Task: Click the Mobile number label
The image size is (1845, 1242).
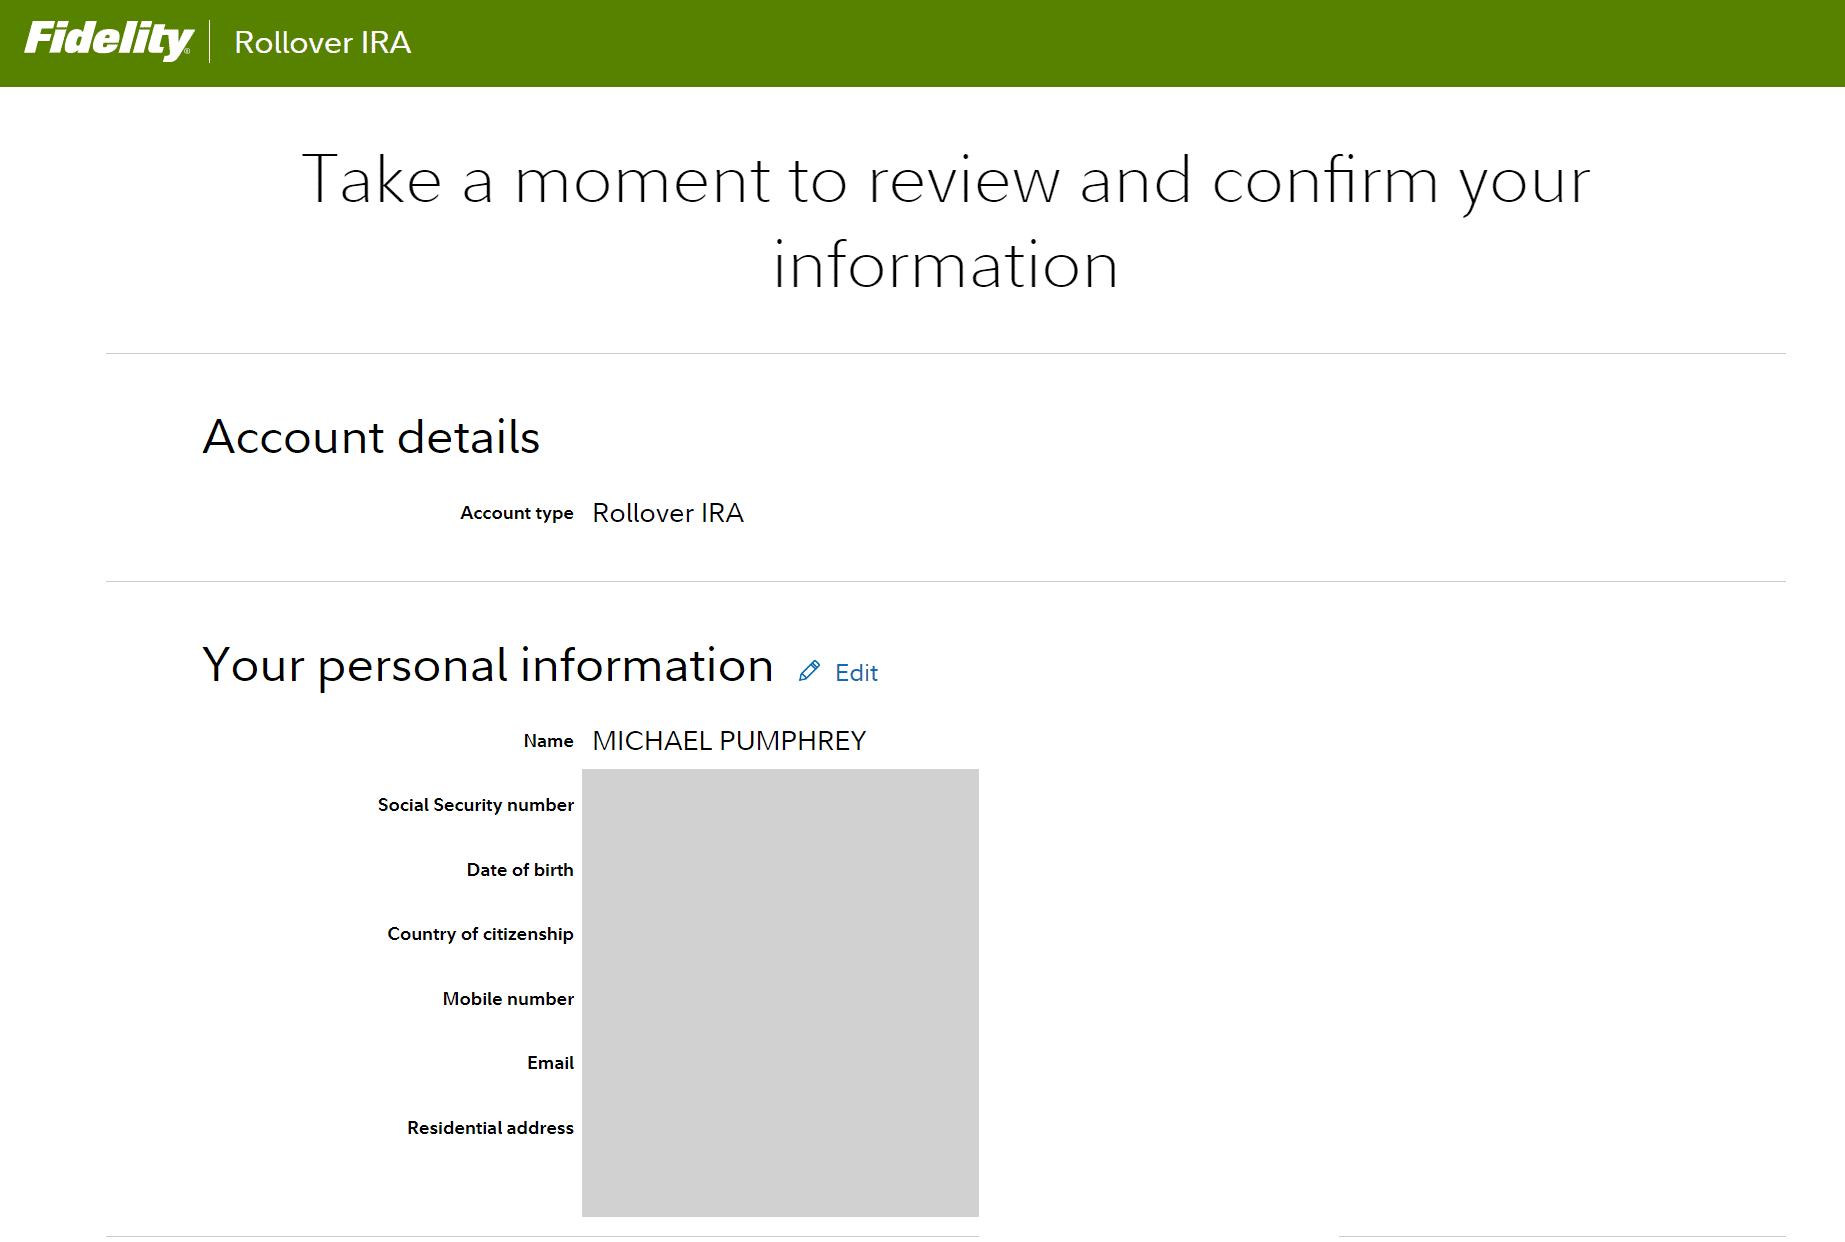Action: [x=508, y=999]
